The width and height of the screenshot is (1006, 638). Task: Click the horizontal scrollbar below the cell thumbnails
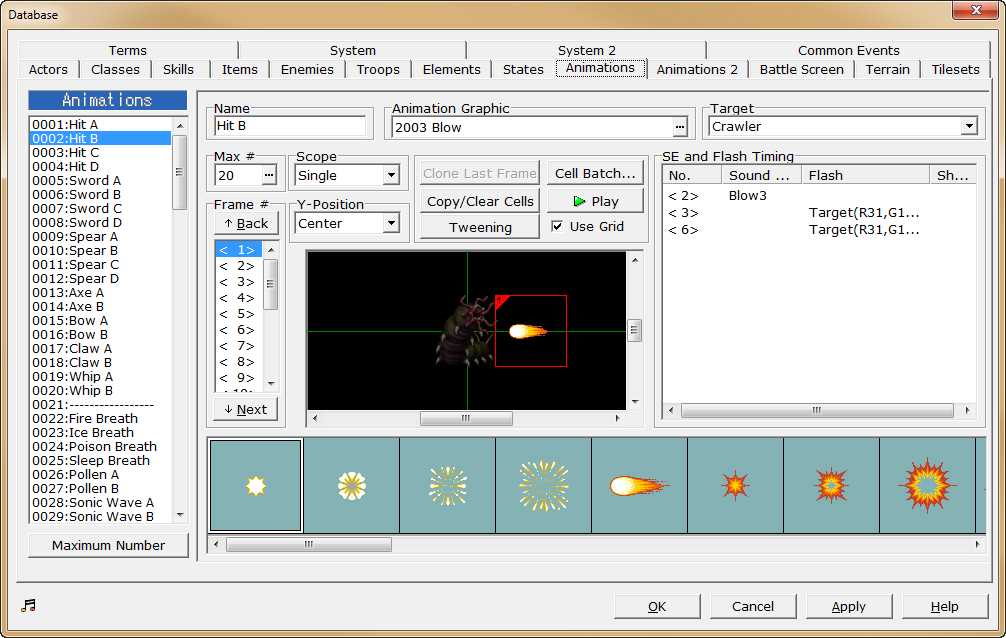click(308, 544)
